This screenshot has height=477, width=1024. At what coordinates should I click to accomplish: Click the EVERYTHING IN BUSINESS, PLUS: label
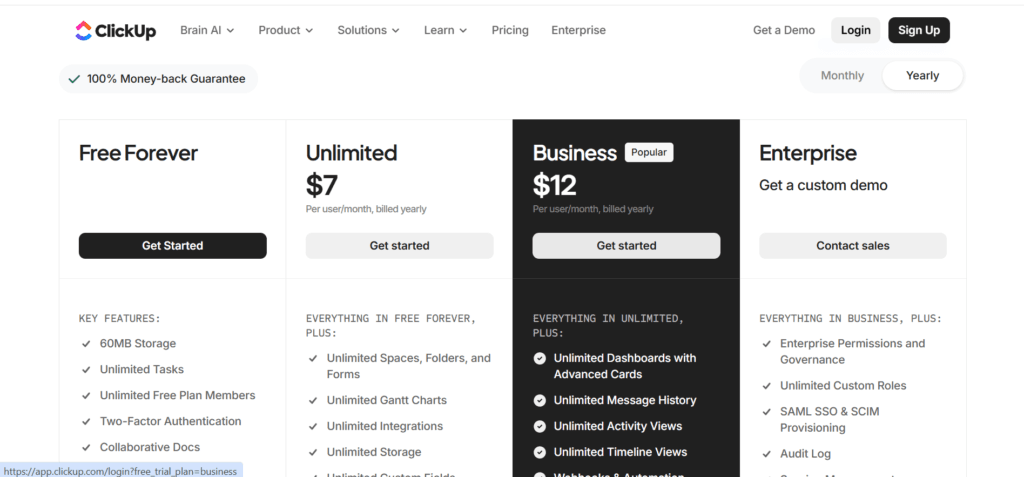[x=850, y=319]
